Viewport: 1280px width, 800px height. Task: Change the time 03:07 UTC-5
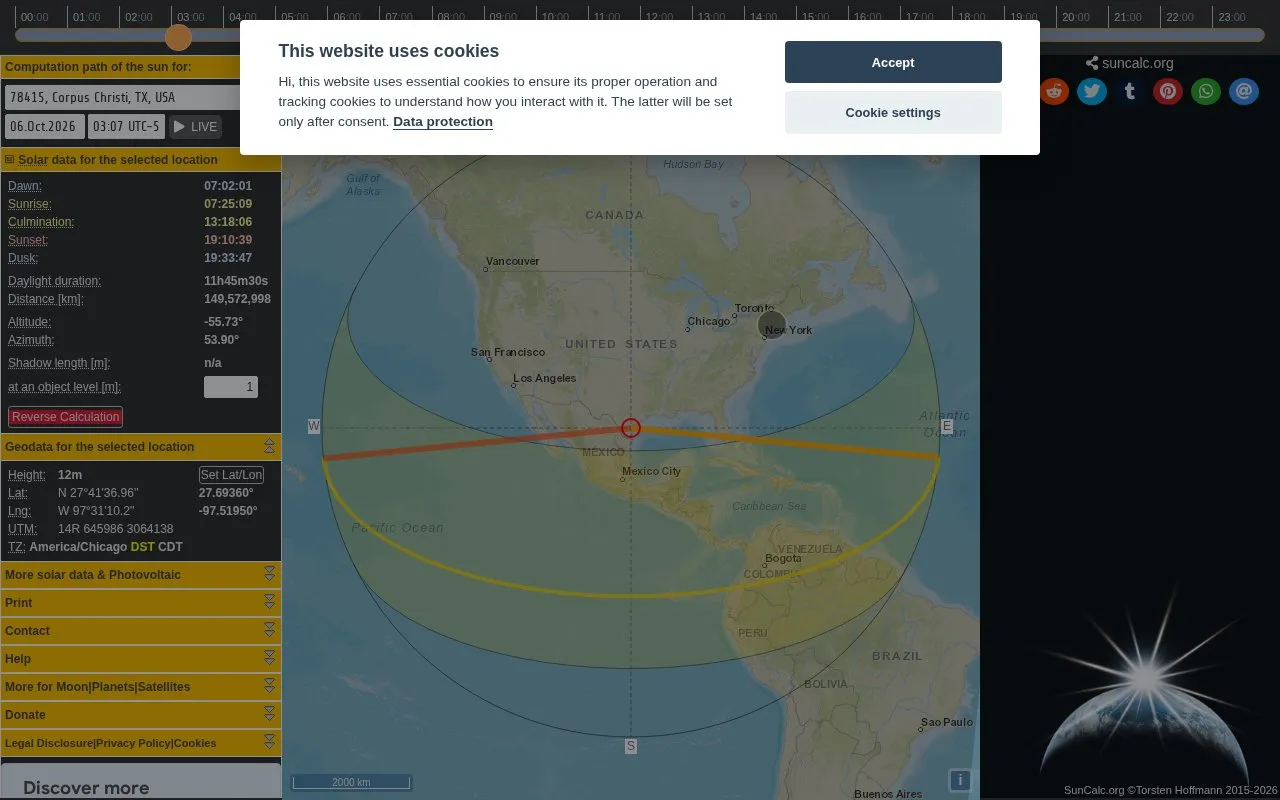pyautogui.click(x=126, y=126)
